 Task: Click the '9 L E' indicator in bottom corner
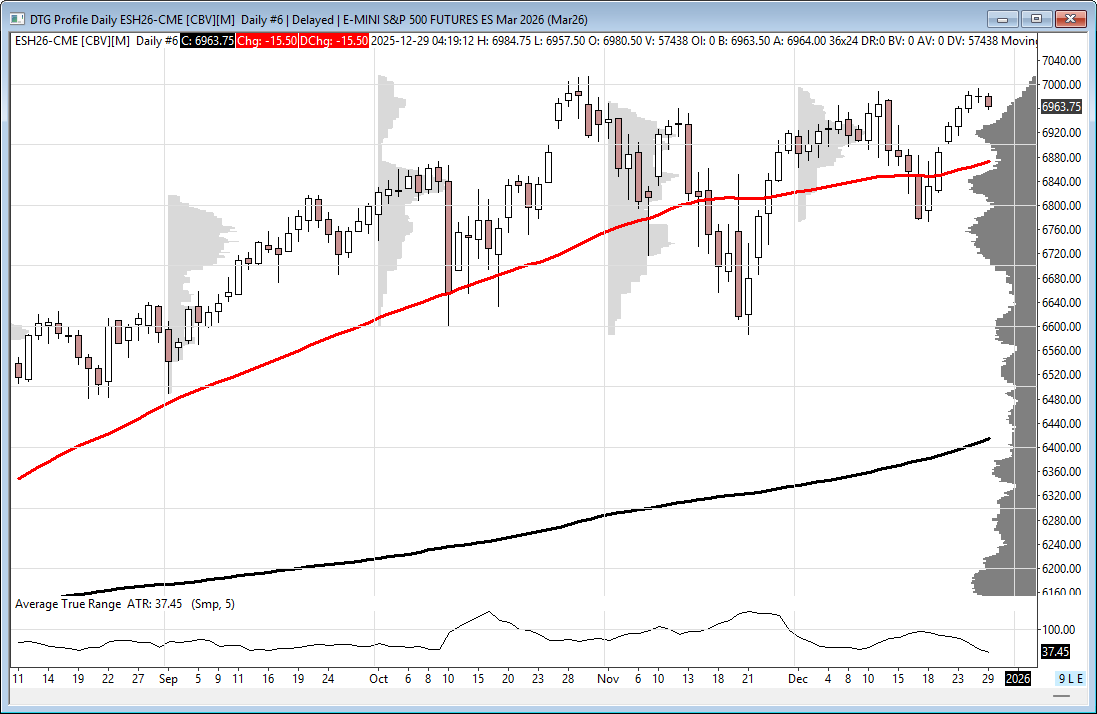point(1069,678)
